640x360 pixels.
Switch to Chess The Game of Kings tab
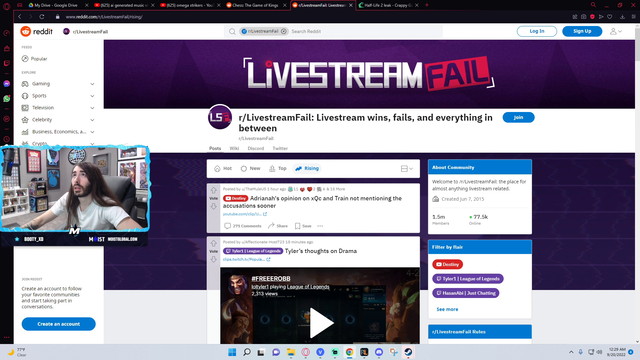coord(256,5)
